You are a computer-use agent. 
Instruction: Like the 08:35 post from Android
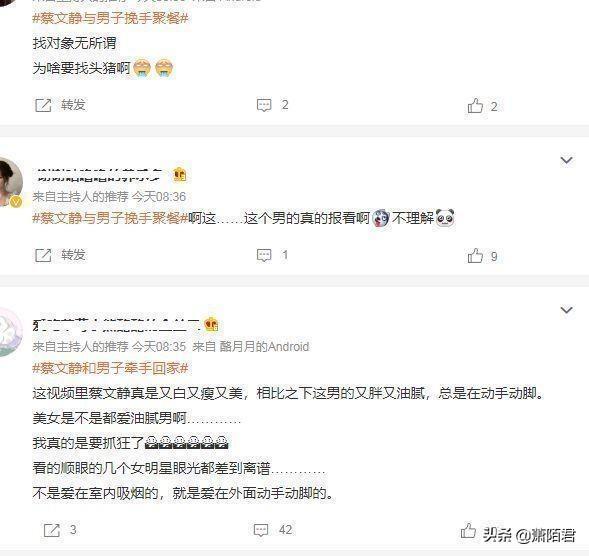[468, 531]
